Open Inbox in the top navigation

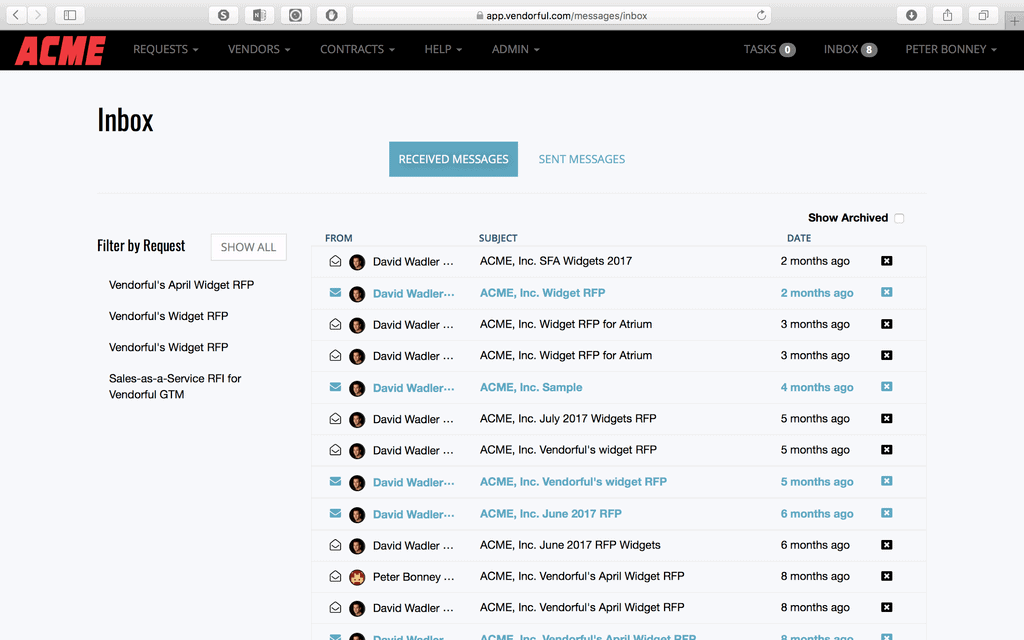(x=850, y=50)
